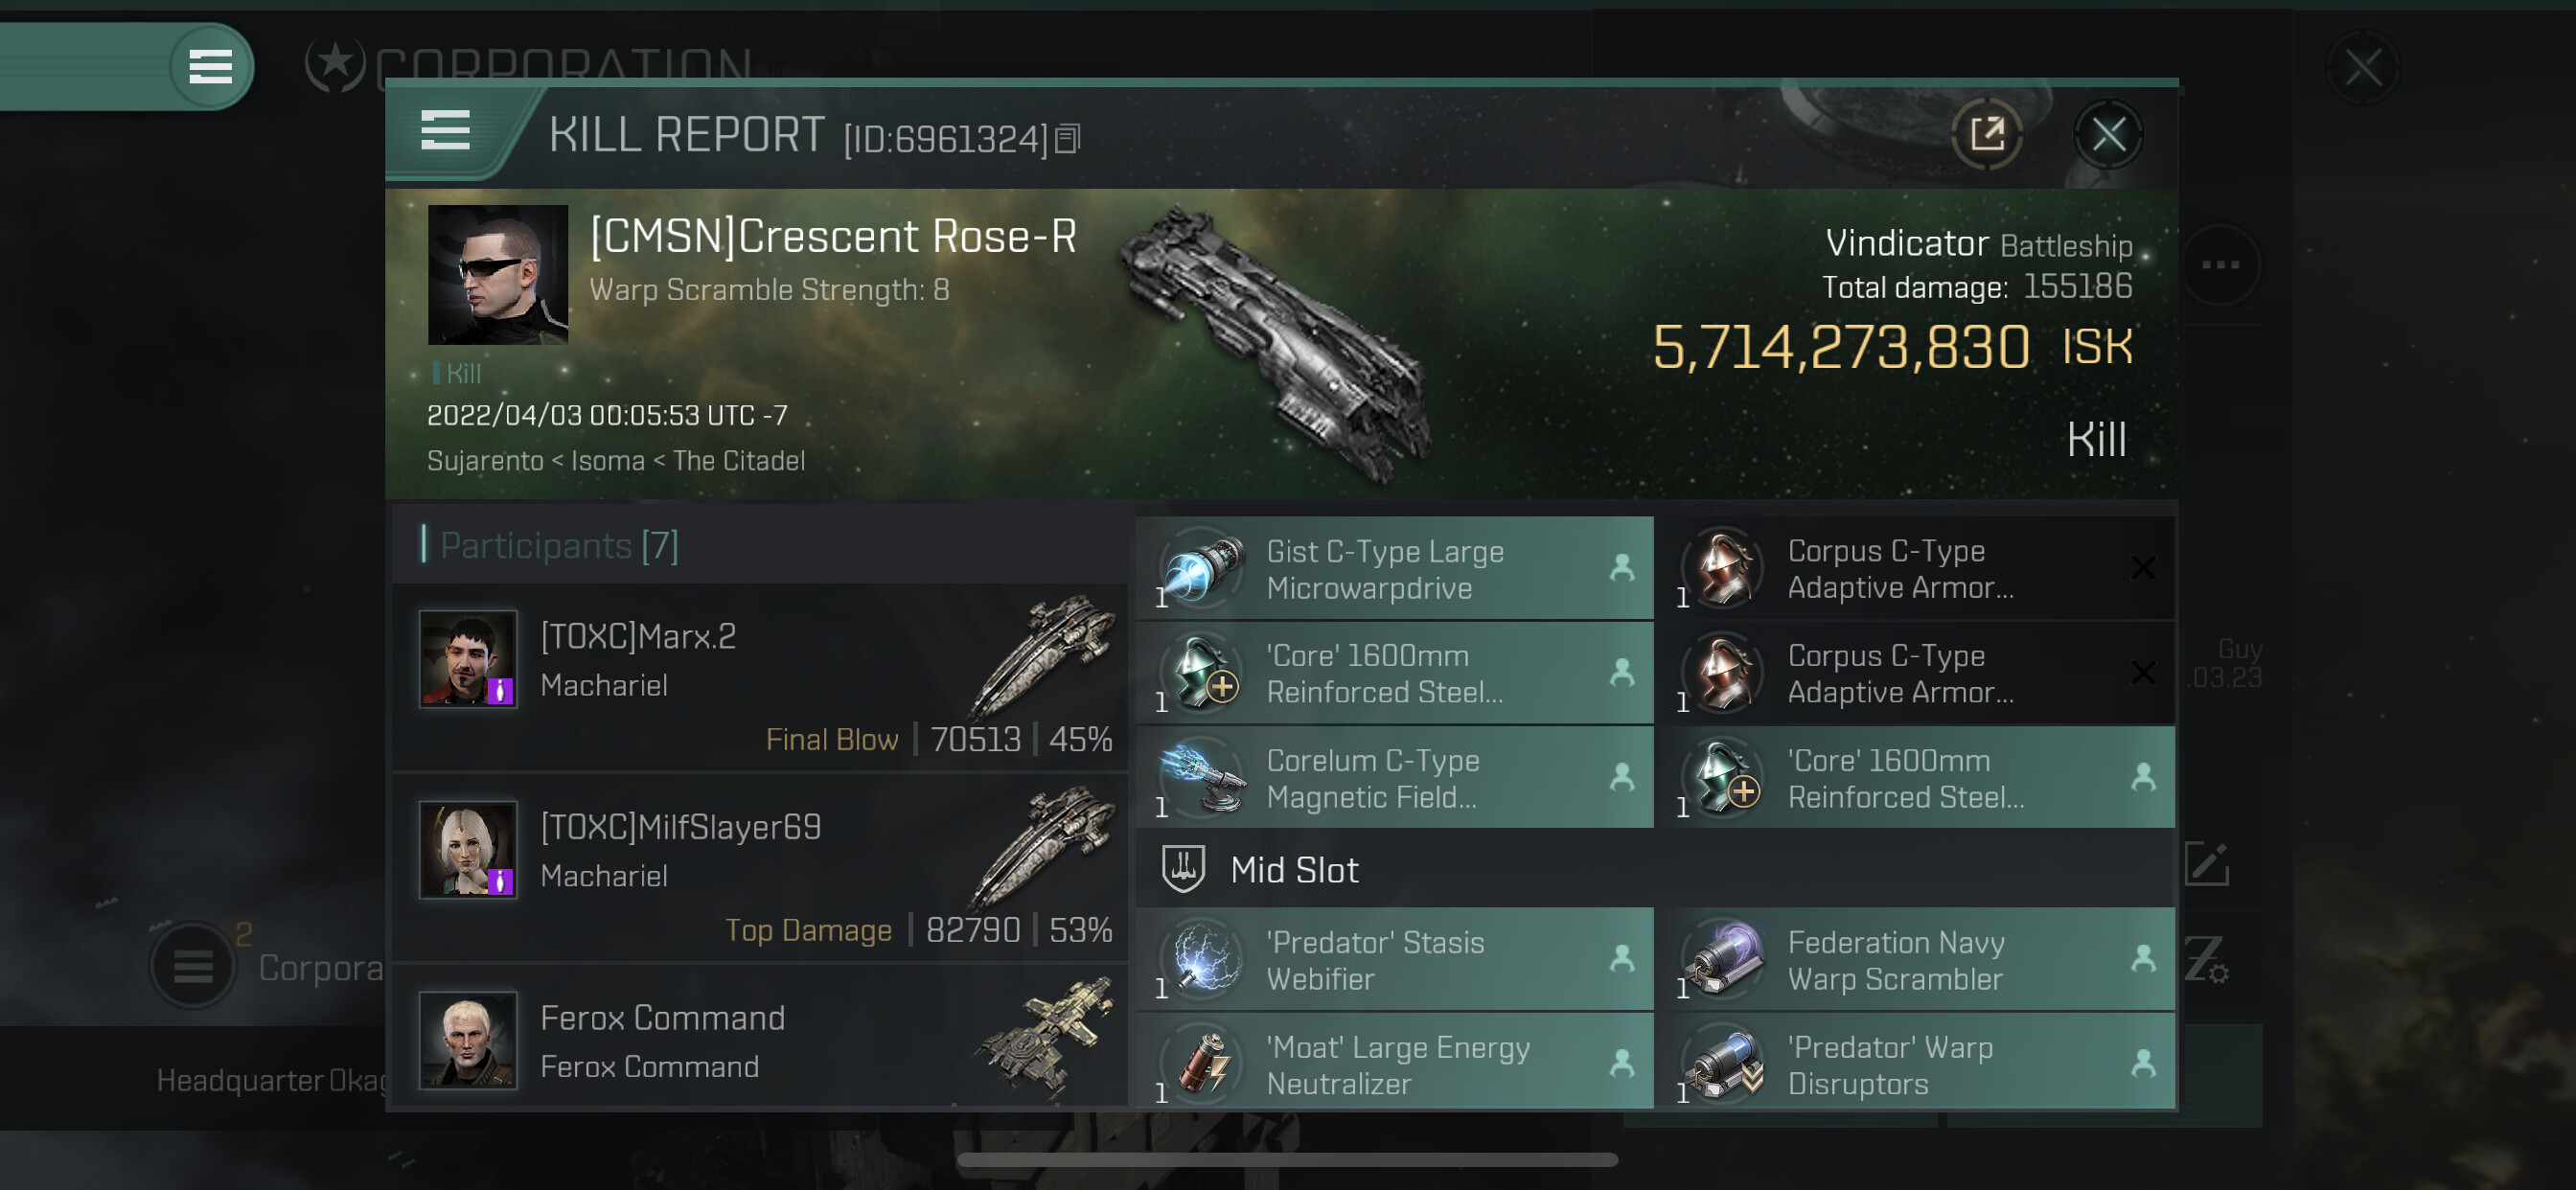
Task: Open the Corelum C-Type Magnetic Field module
Action: coord(1394,778)
